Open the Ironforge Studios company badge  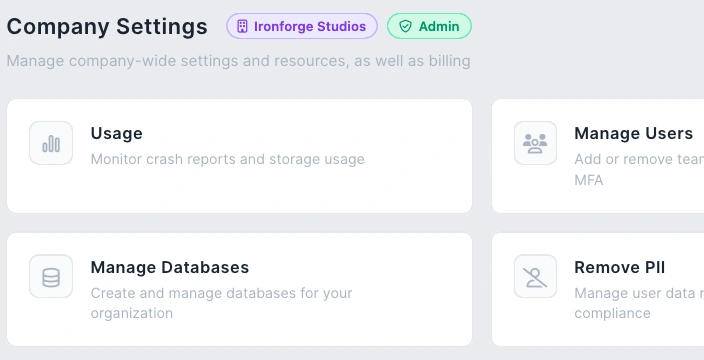(302, 26)
